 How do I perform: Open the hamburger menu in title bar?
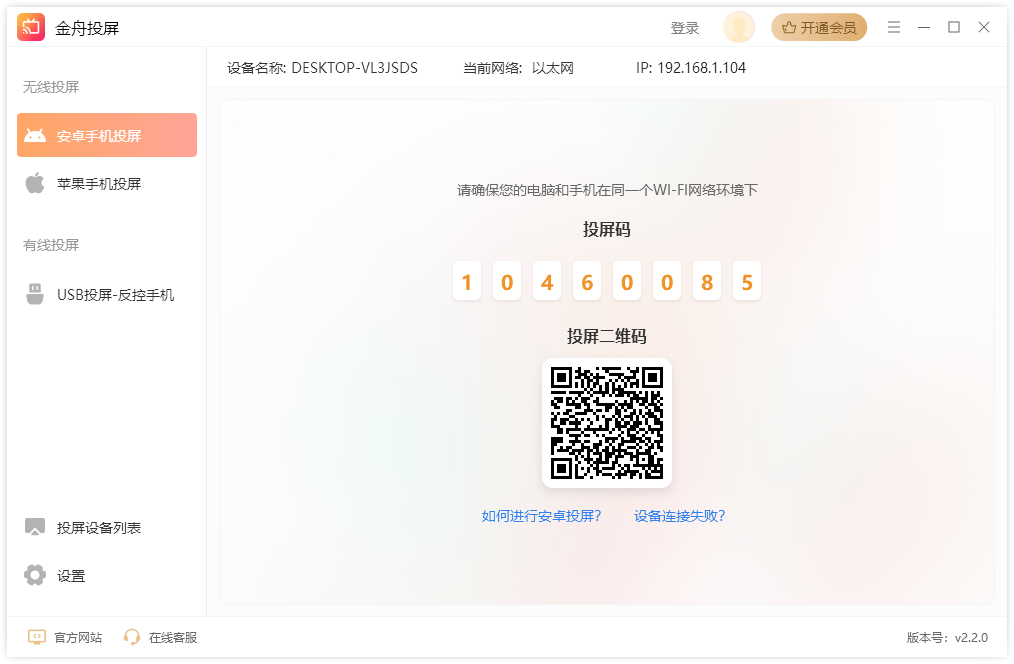click(x=894, y=28)
